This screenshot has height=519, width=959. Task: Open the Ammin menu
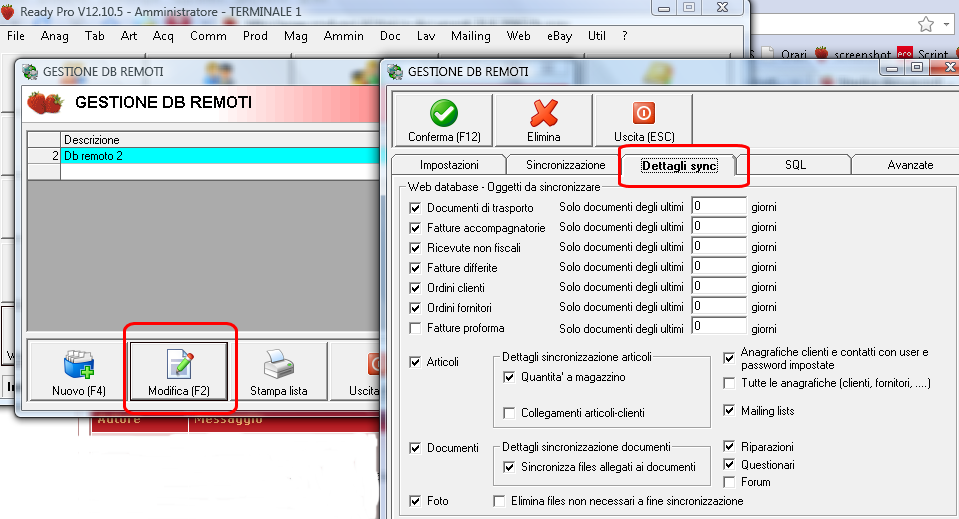tap(343, 36)
